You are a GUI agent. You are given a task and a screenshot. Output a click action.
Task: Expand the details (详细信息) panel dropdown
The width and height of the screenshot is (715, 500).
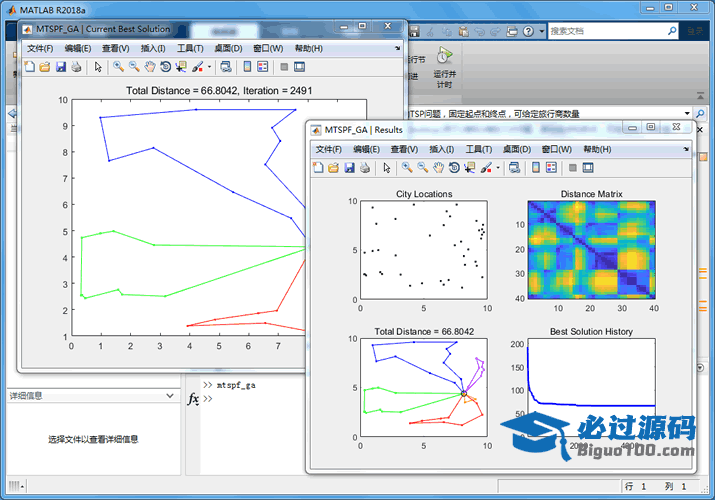pos(170,396)
